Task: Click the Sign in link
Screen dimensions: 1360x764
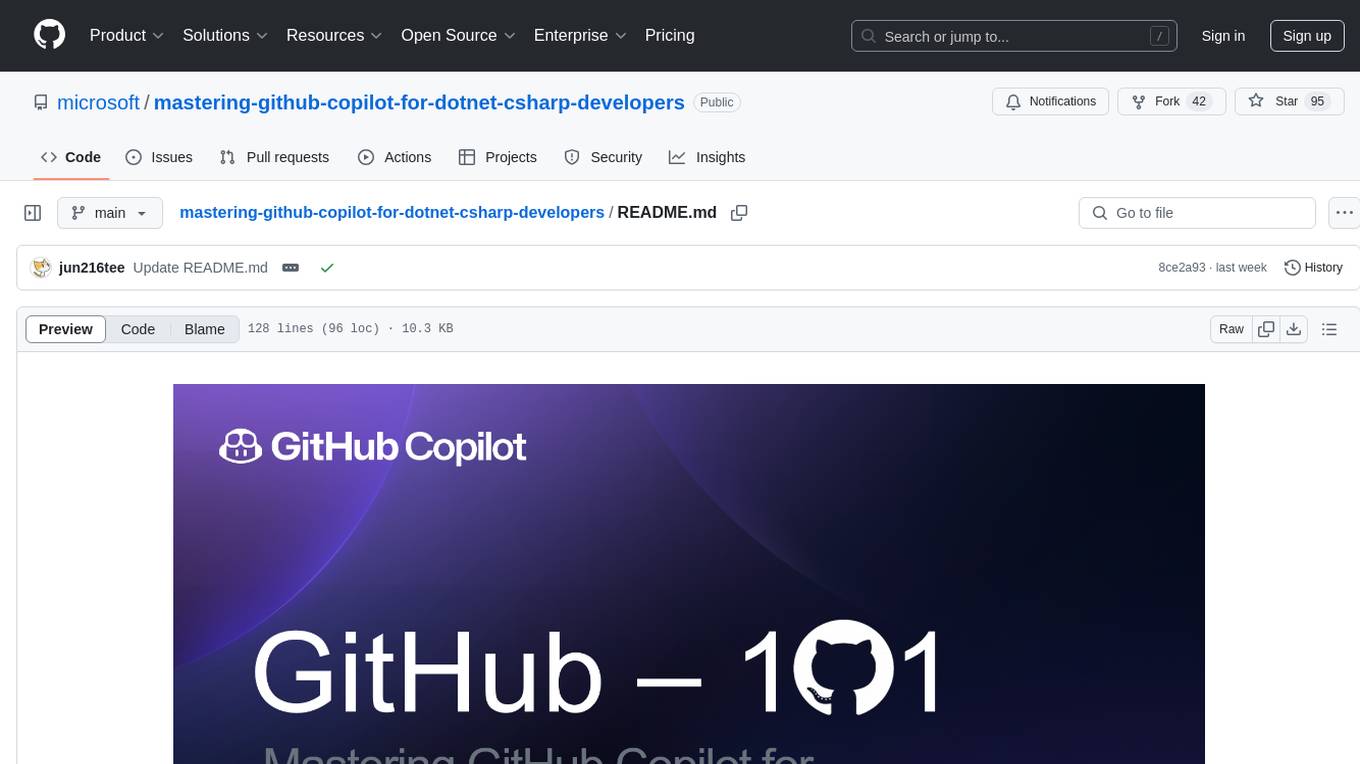Action: 1223,36
